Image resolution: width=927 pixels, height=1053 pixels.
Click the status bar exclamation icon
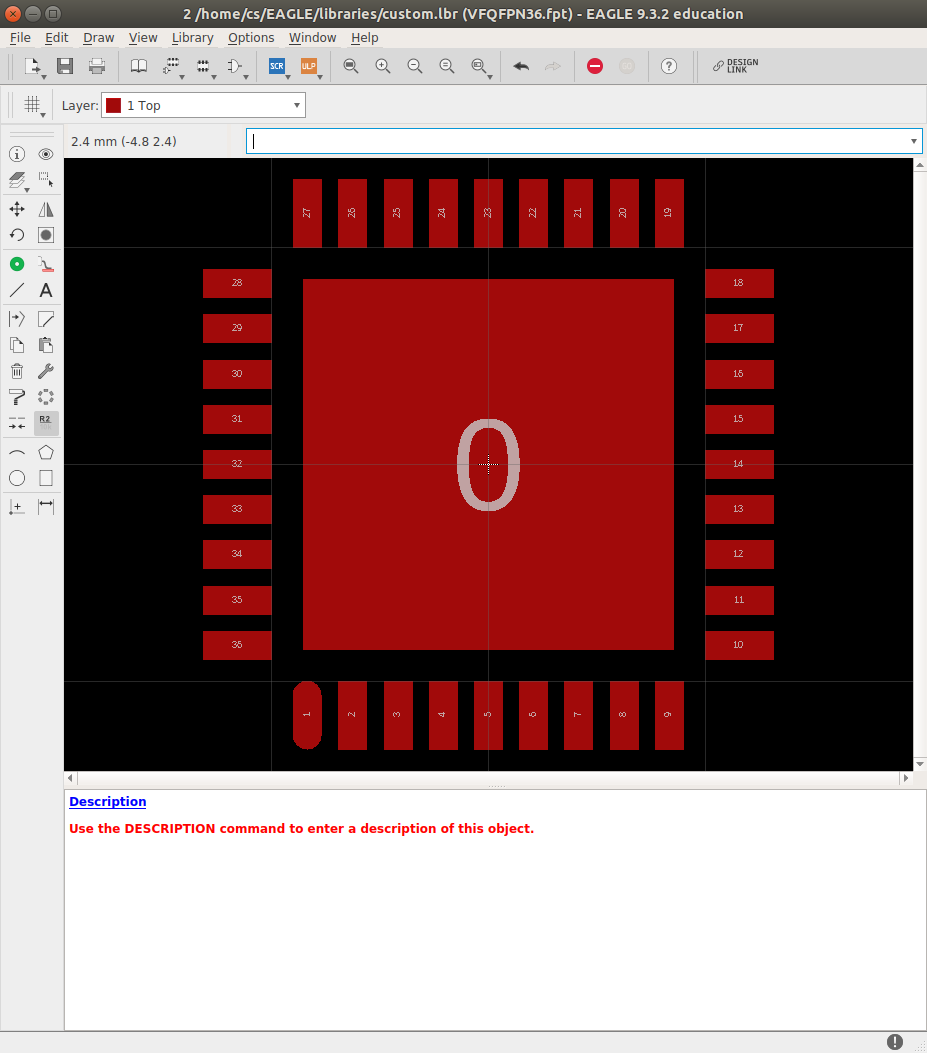tap(895, 1042)
